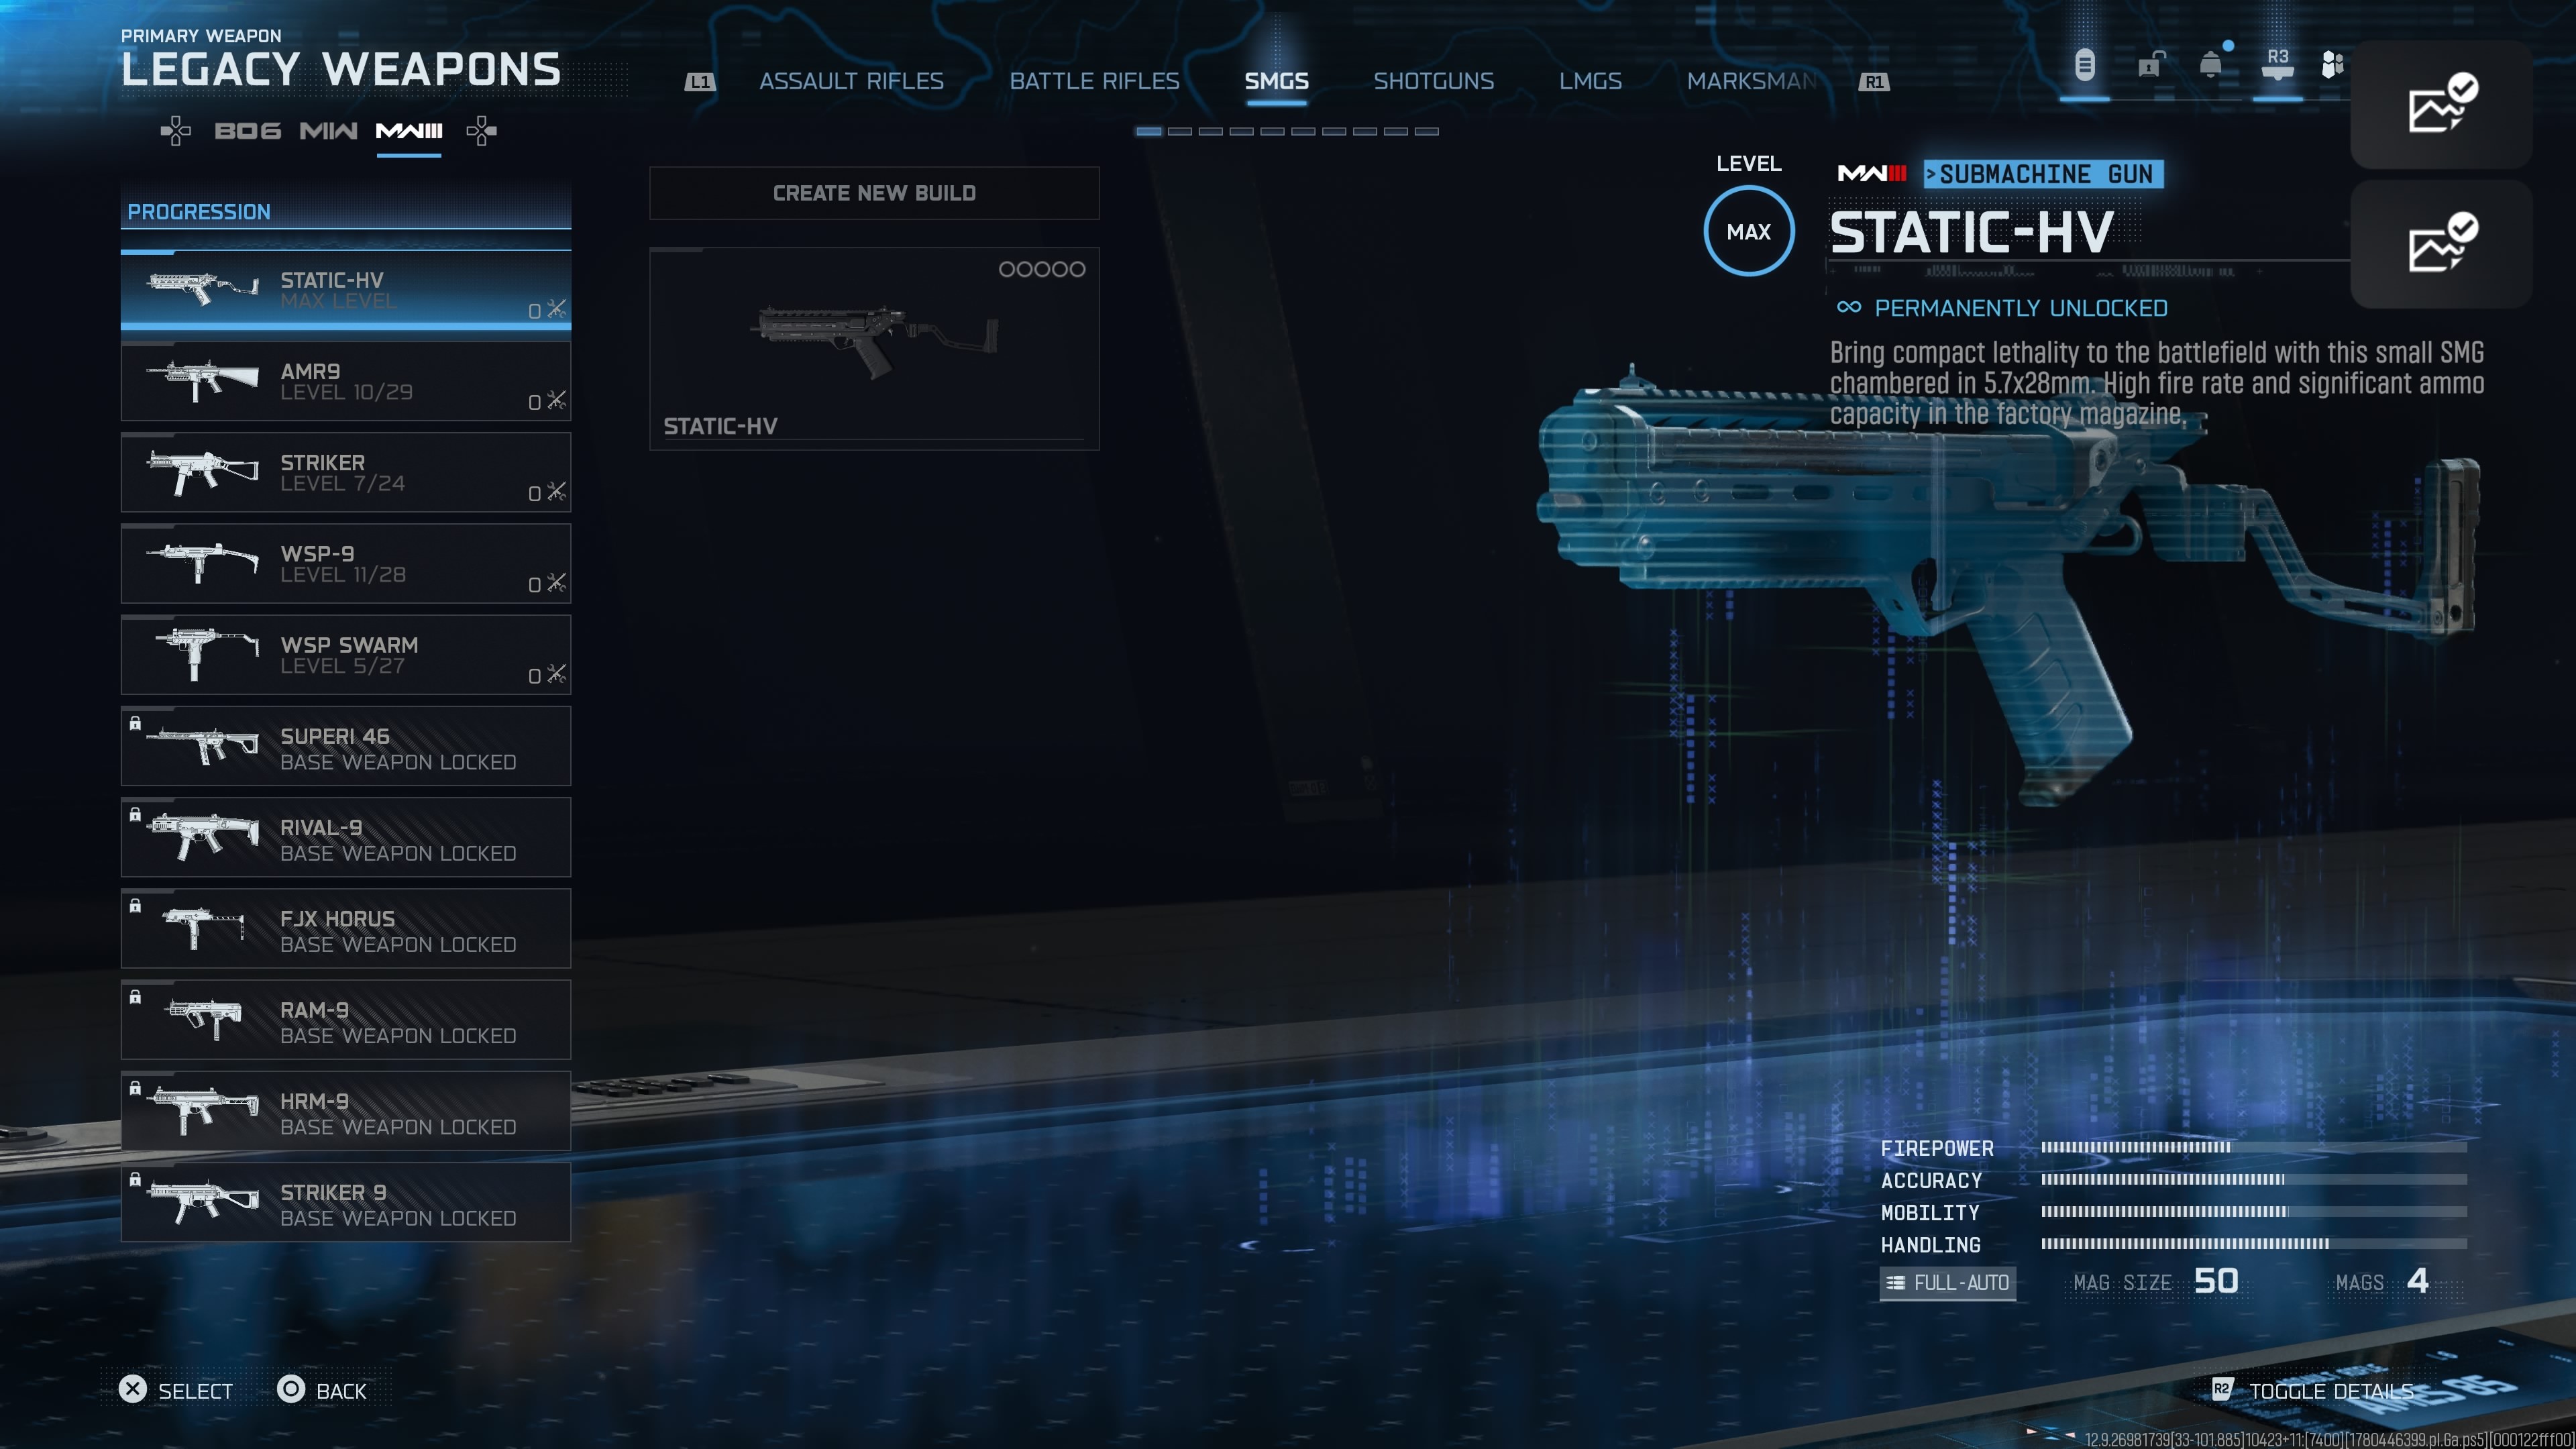Click the R1 next category icon
Viewport: 2576px width, 1449px height.
1874,82
